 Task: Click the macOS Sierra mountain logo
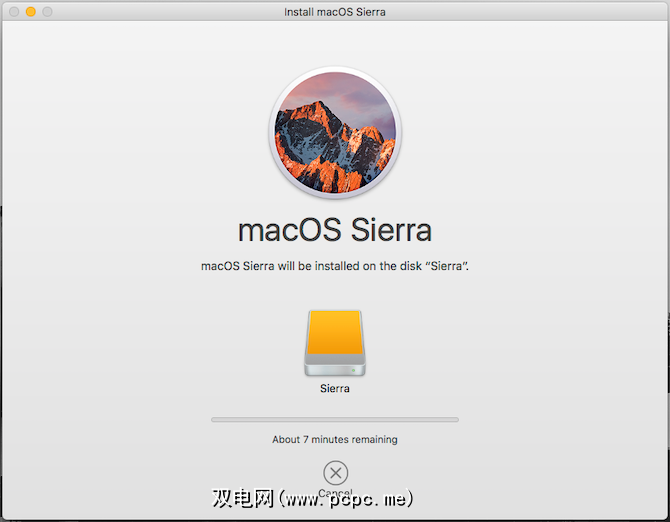[x=335, y=132]
